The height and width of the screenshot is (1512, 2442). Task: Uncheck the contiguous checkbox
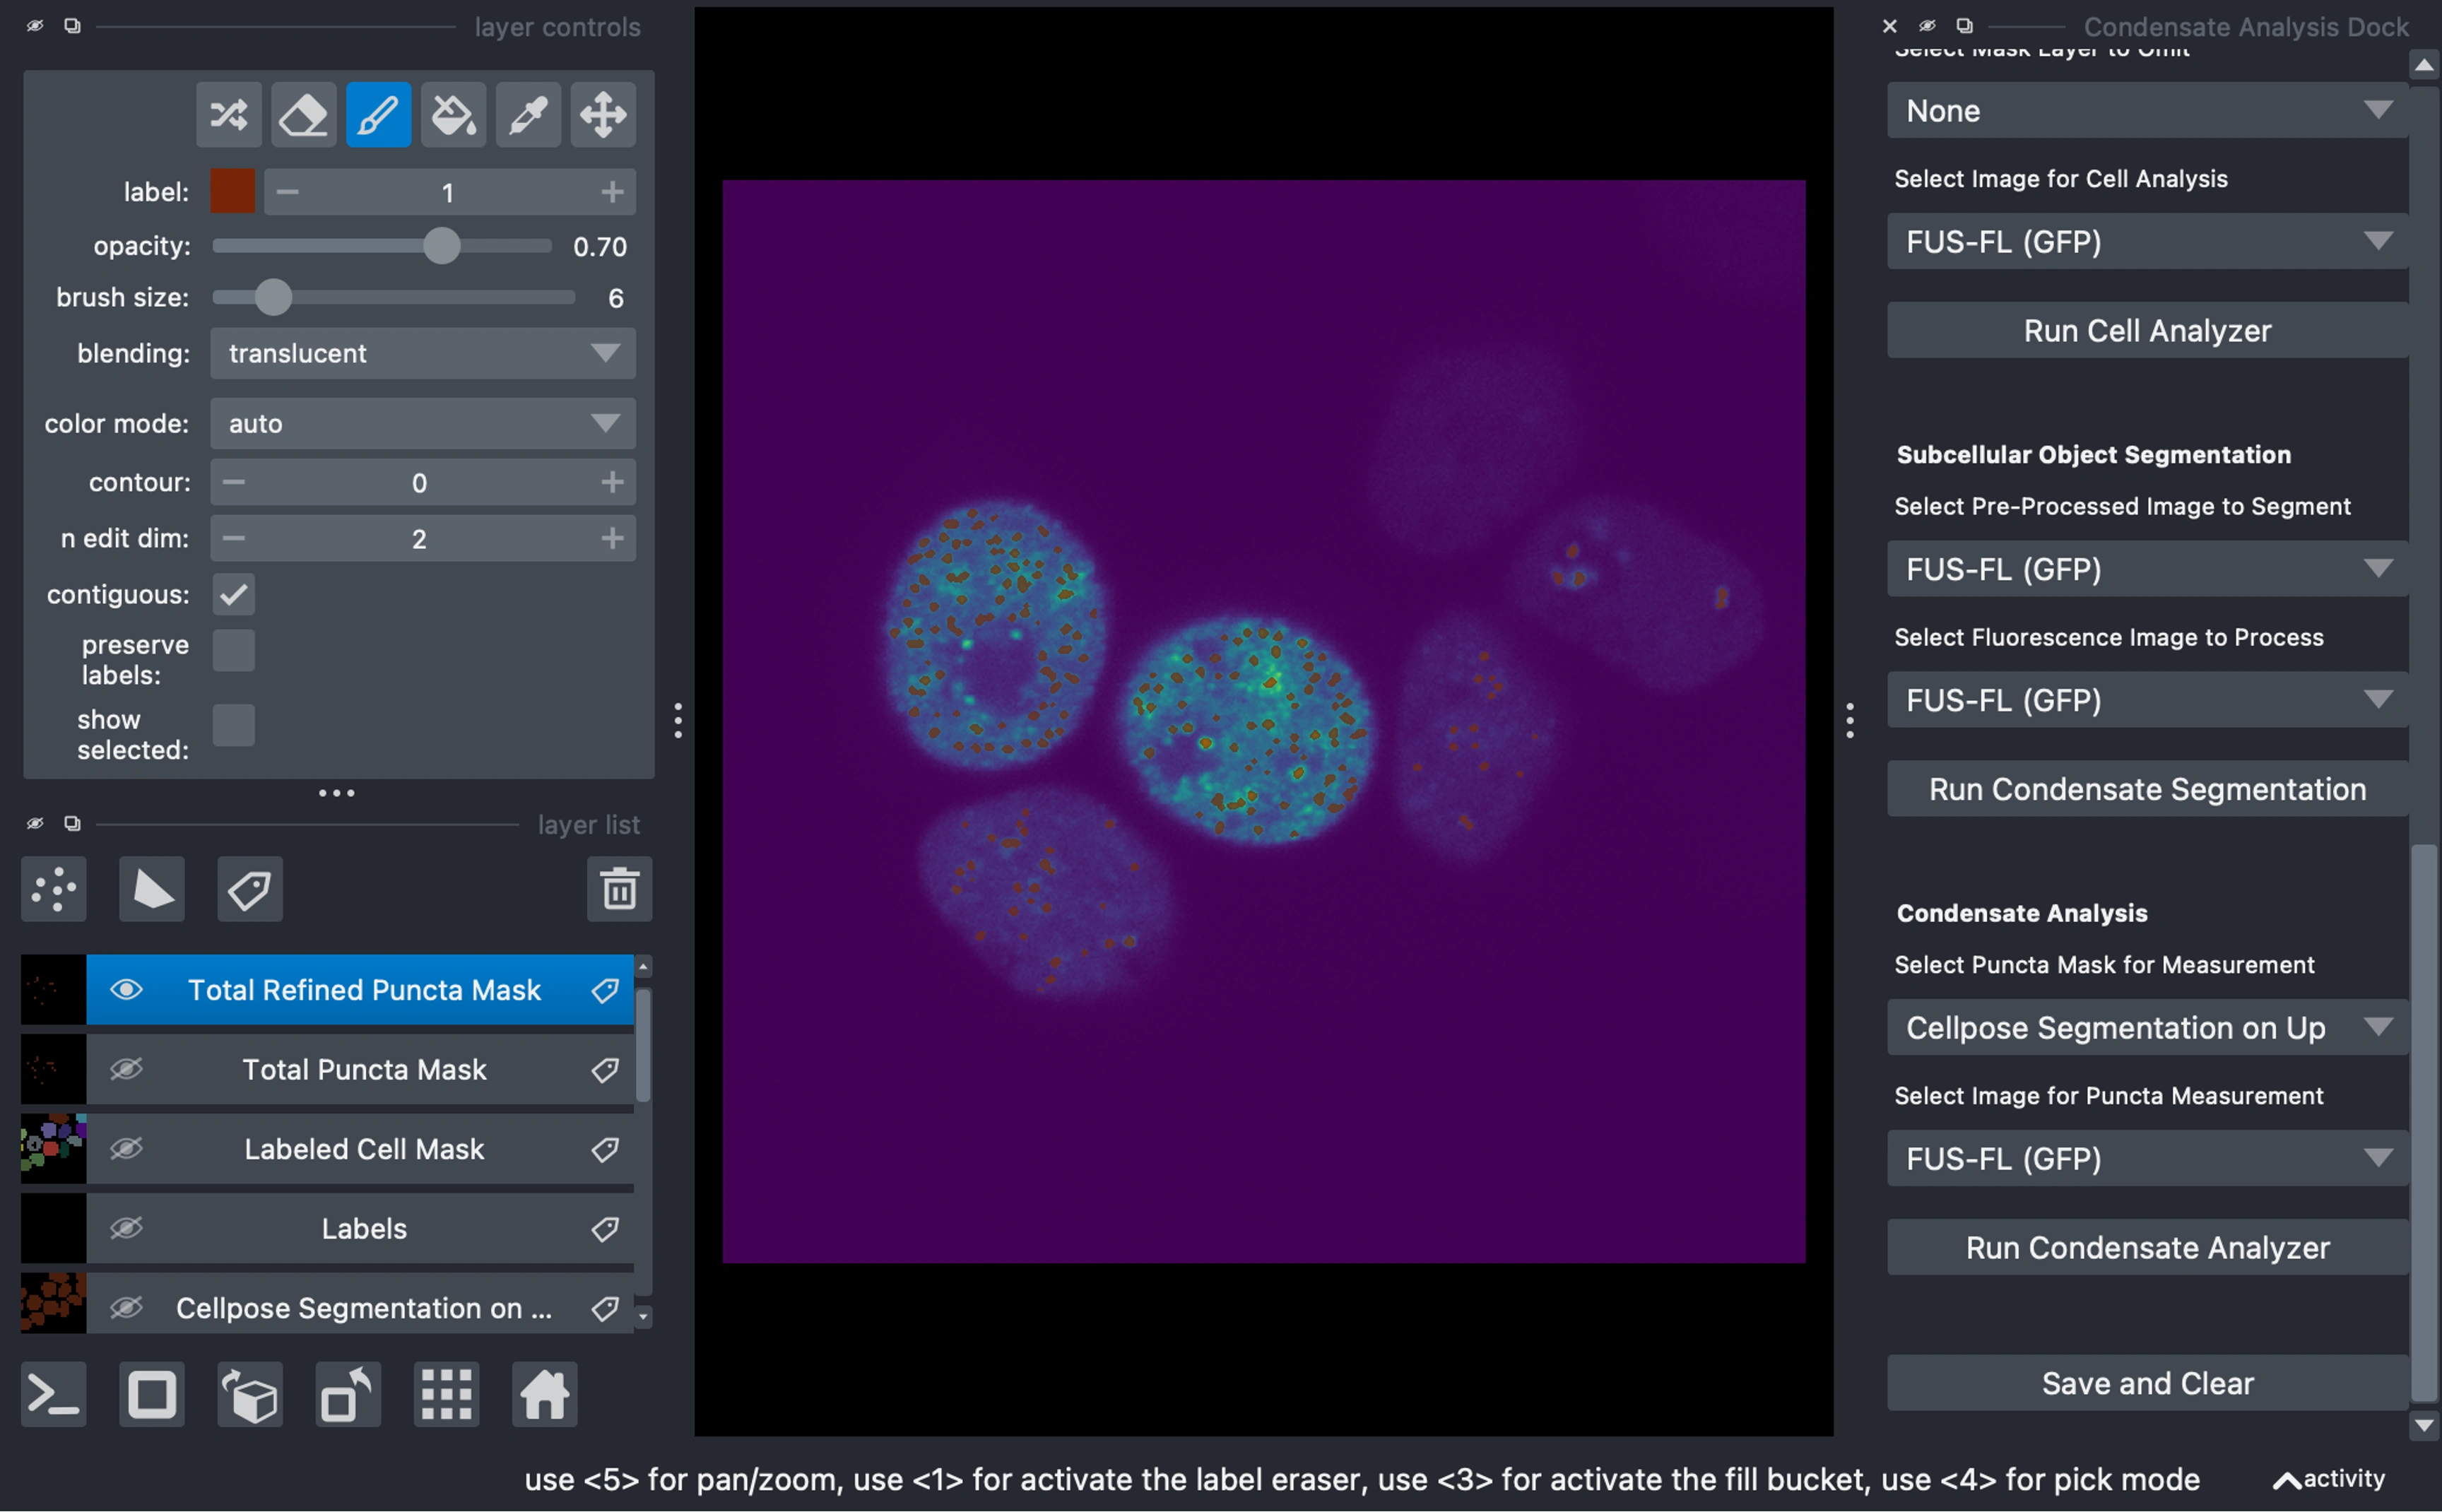coord(234,594)
